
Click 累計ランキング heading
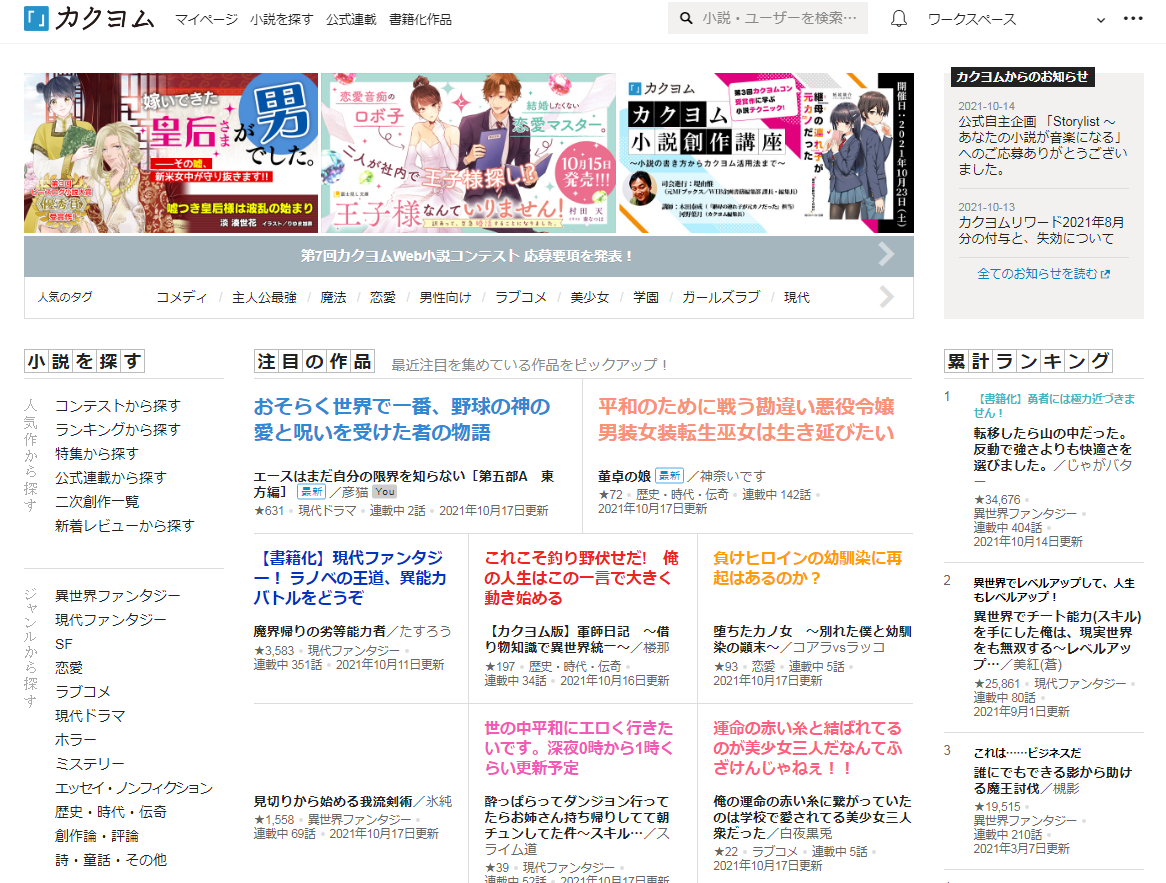coord(1028,361)
